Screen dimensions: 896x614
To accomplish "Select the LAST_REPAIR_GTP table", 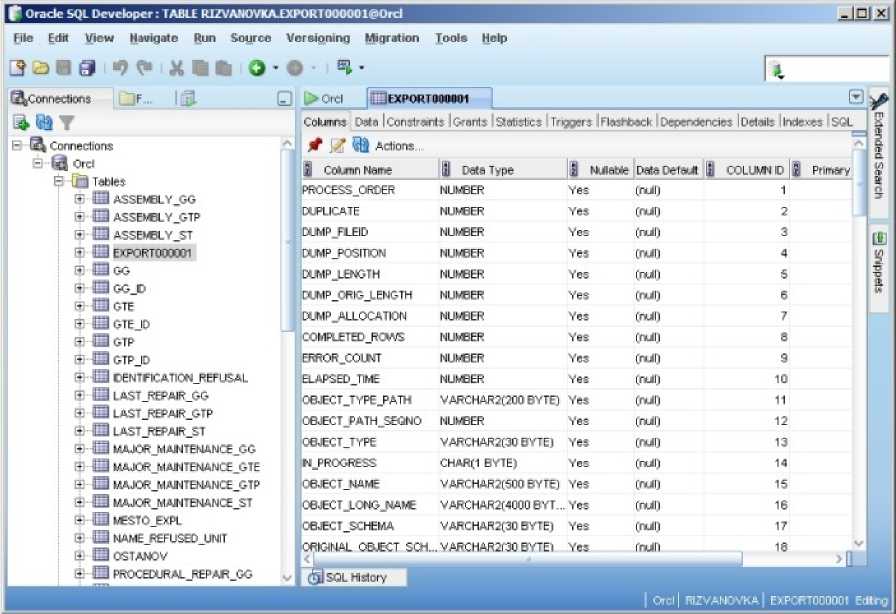I will click(162, 413).
